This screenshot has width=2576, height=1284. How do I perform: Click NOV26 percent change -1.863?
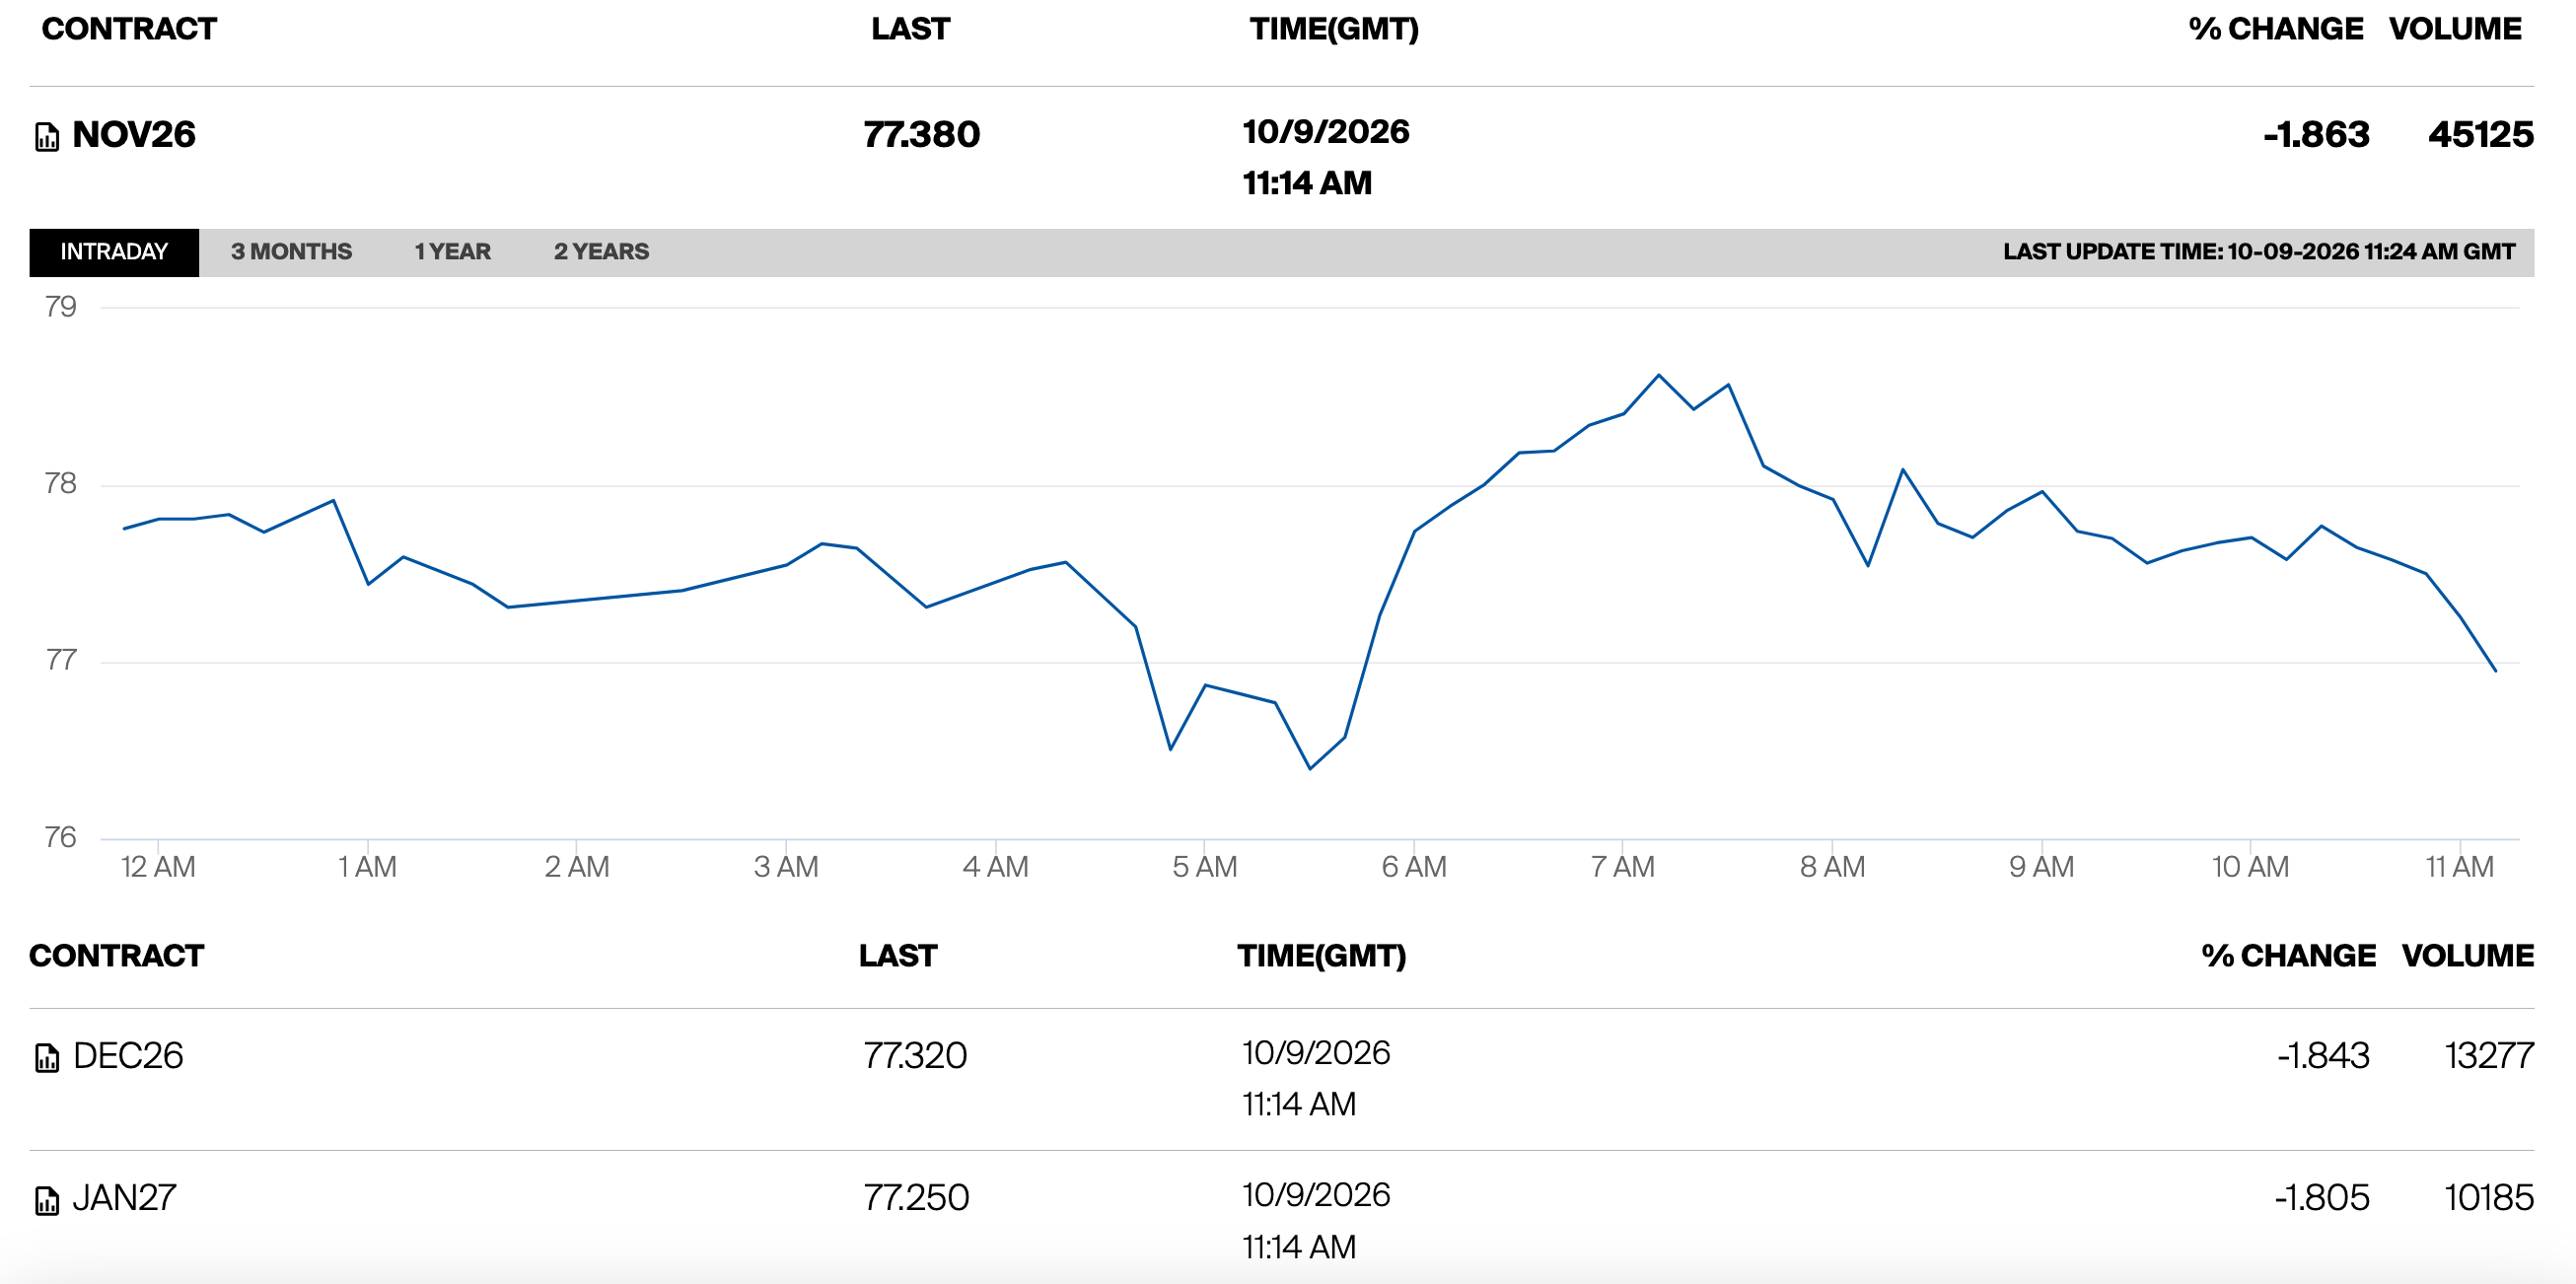(2316, 135)
